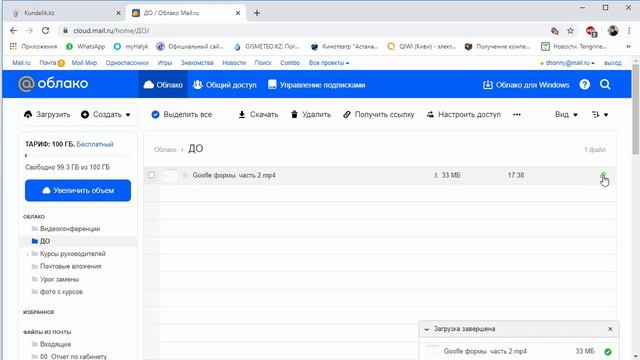This screenshot has width=640, height=360.
Task: Click the browser back arrow
Action: (13, 31)
